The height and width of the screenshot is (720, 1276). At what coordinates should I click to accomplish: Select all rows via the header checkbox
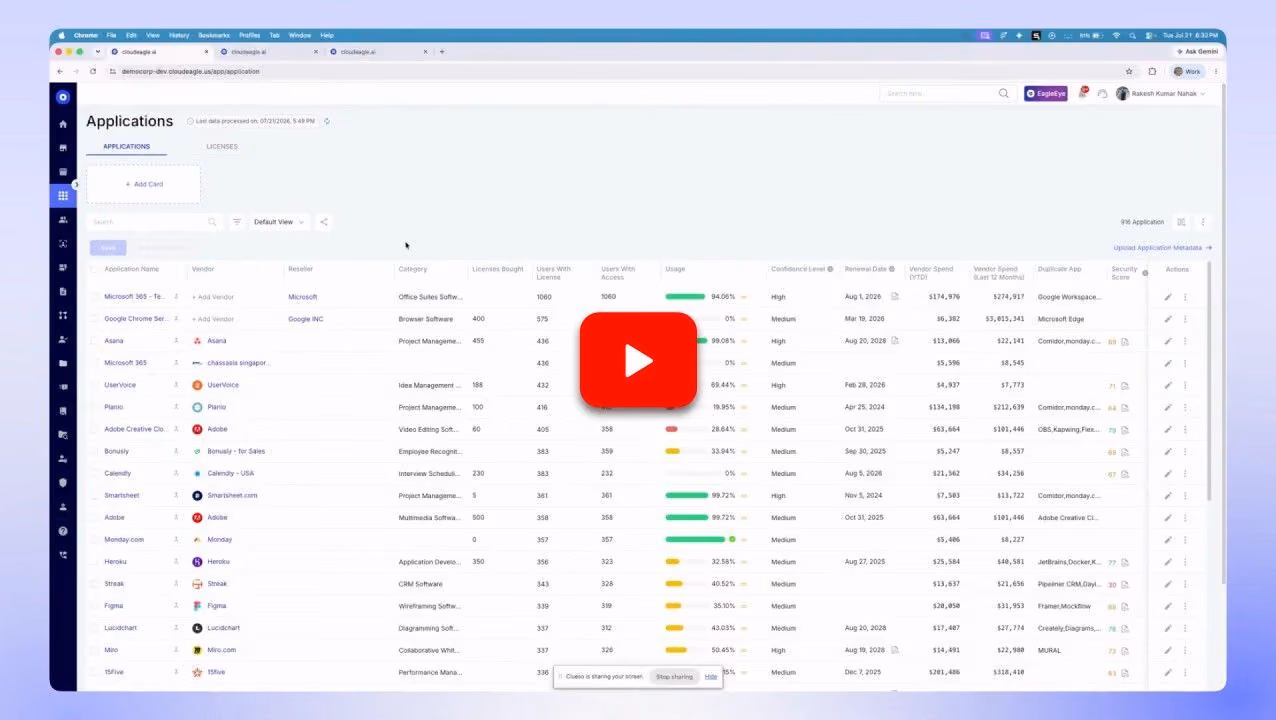point(95,269)
